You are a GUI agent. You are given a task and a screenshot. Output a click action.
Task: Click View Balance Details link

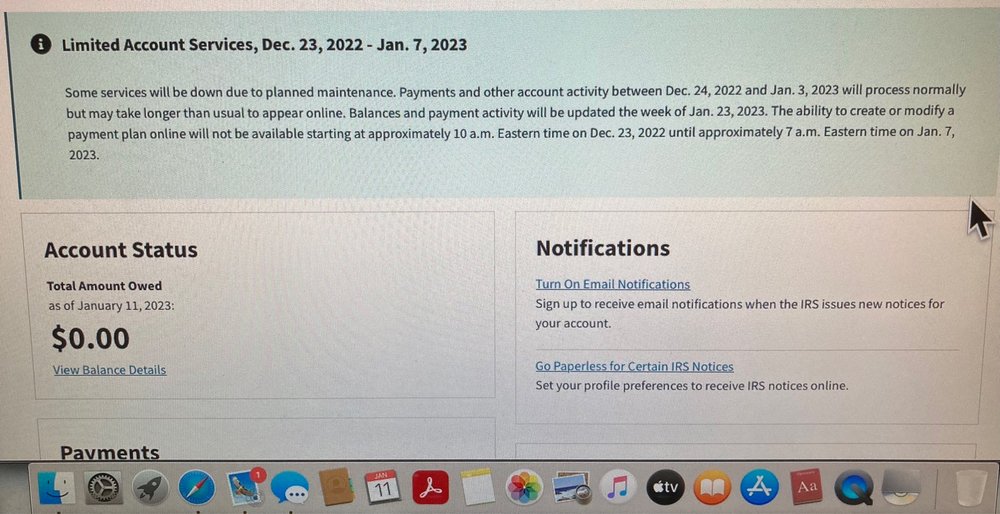(x=109, y=370)
